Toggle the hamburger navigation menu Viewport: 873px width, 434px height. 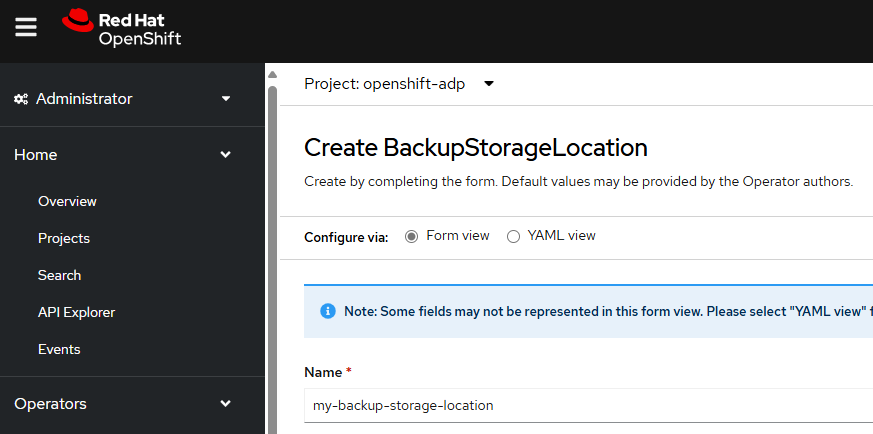(x=26, y=27)
